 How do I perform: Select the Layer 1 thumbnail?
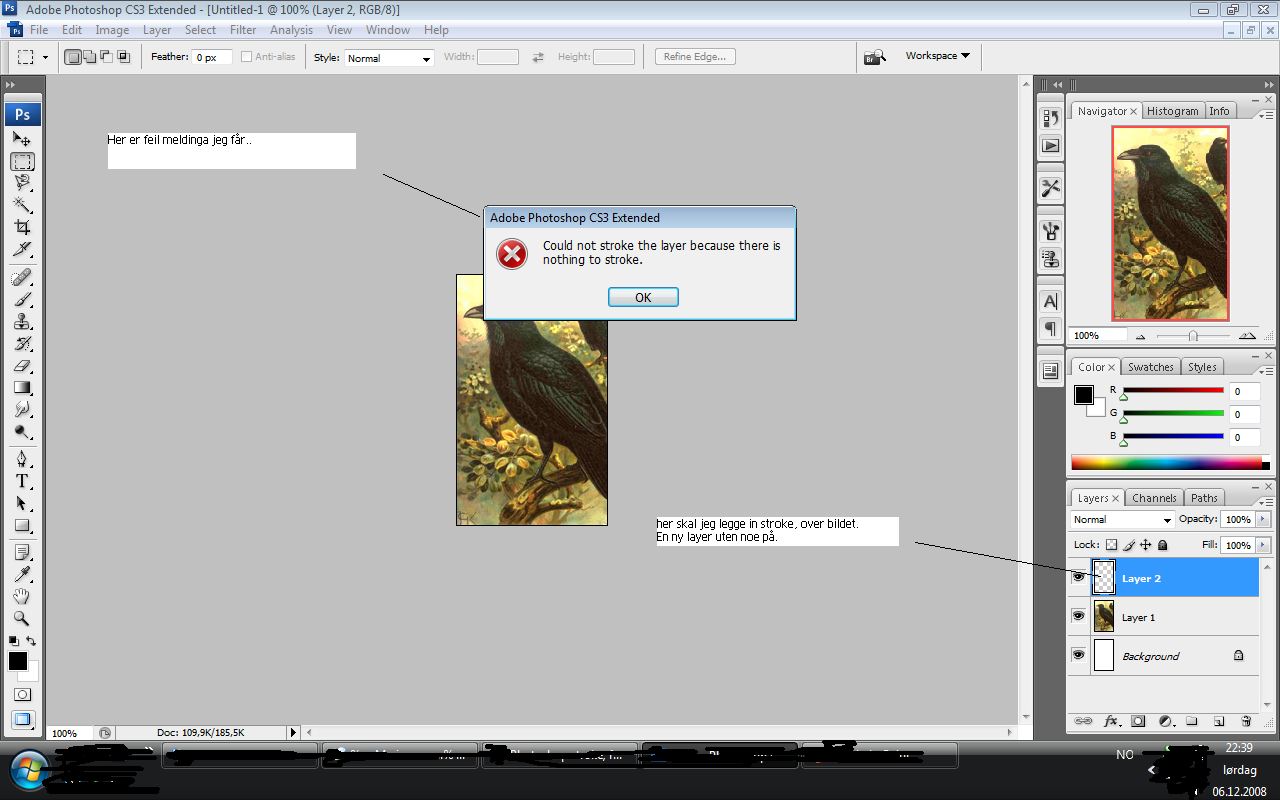[x=1104, y=616]
